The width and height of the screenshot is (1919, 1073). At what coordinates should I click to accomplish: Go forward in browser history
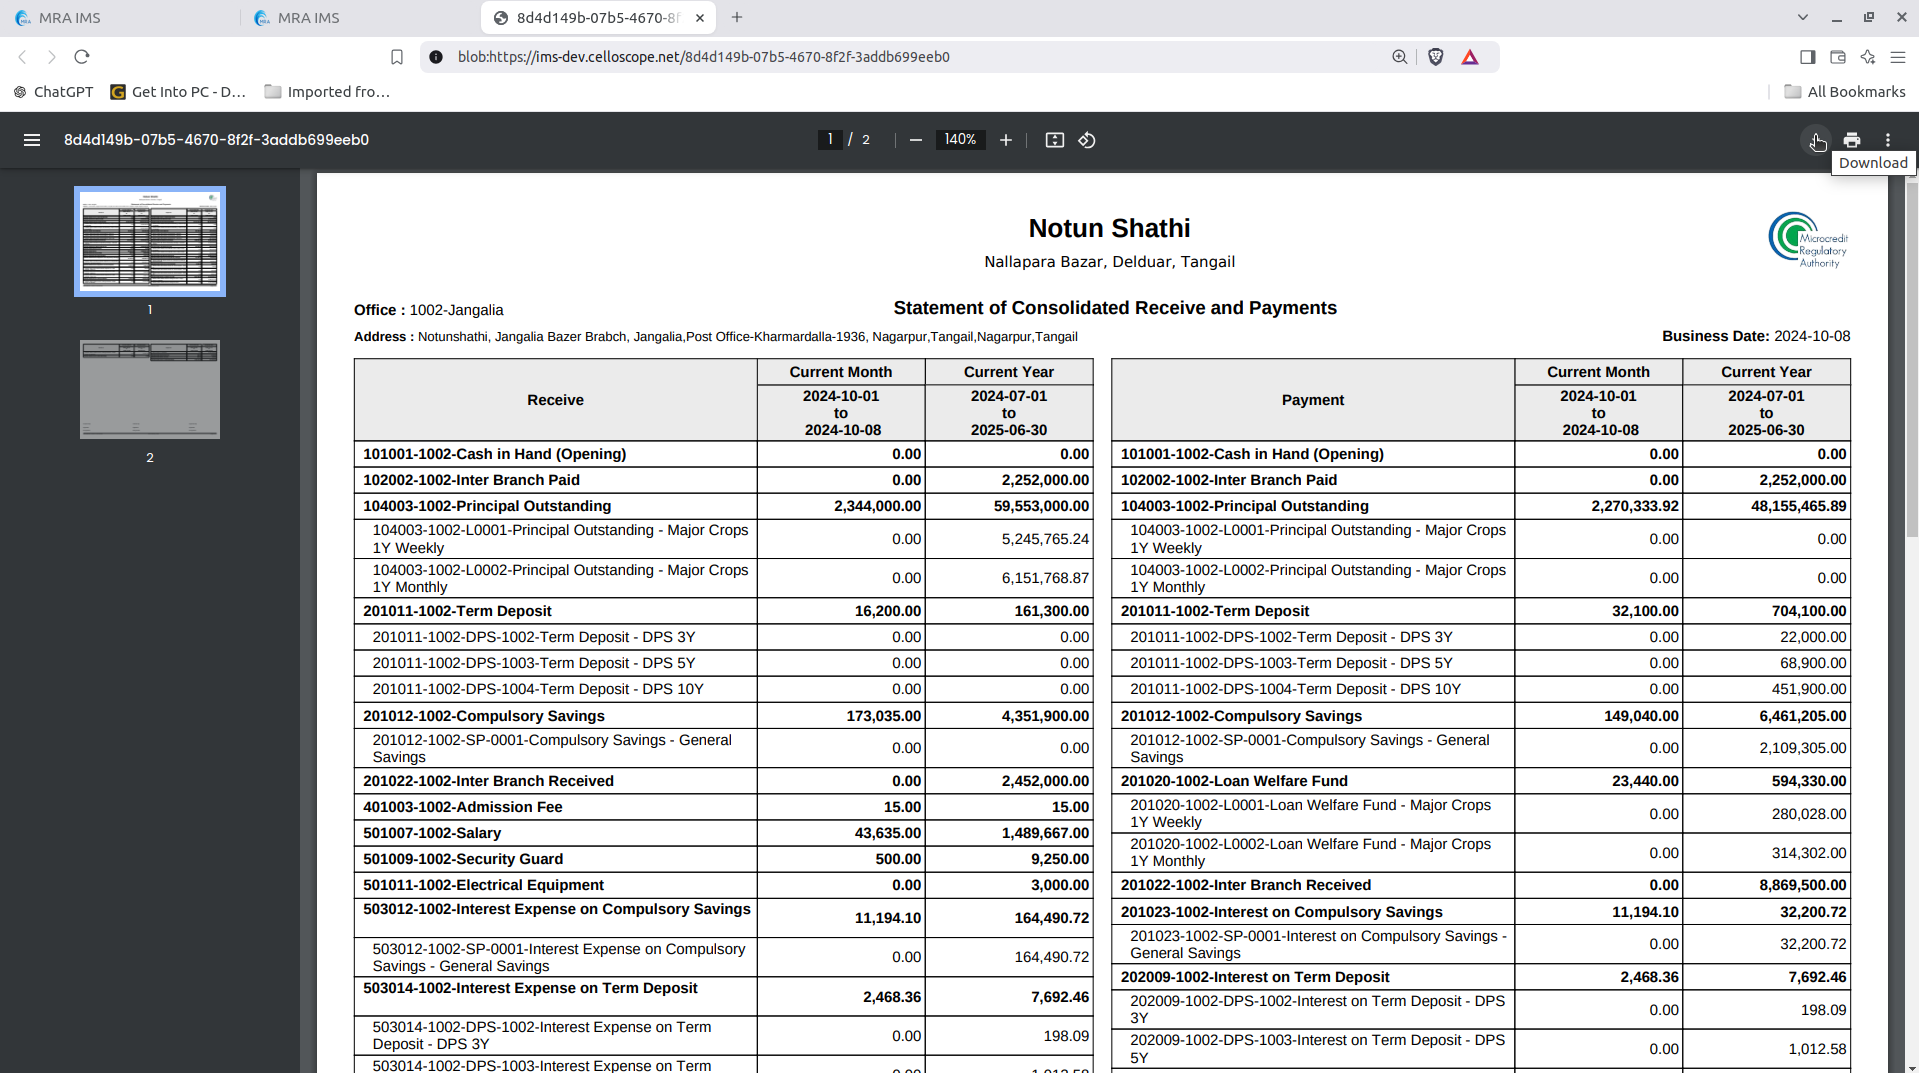(52, 57)
